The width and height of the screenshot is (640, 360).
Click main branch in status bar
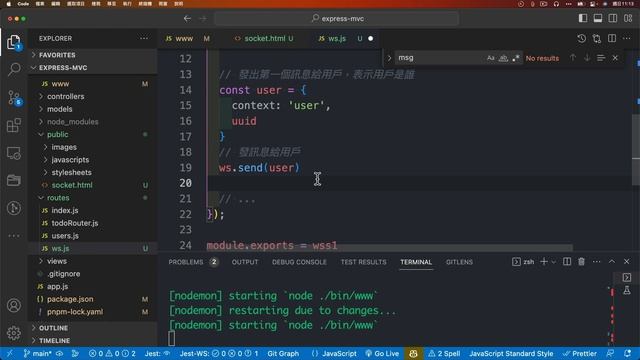[x=37, y=353]
